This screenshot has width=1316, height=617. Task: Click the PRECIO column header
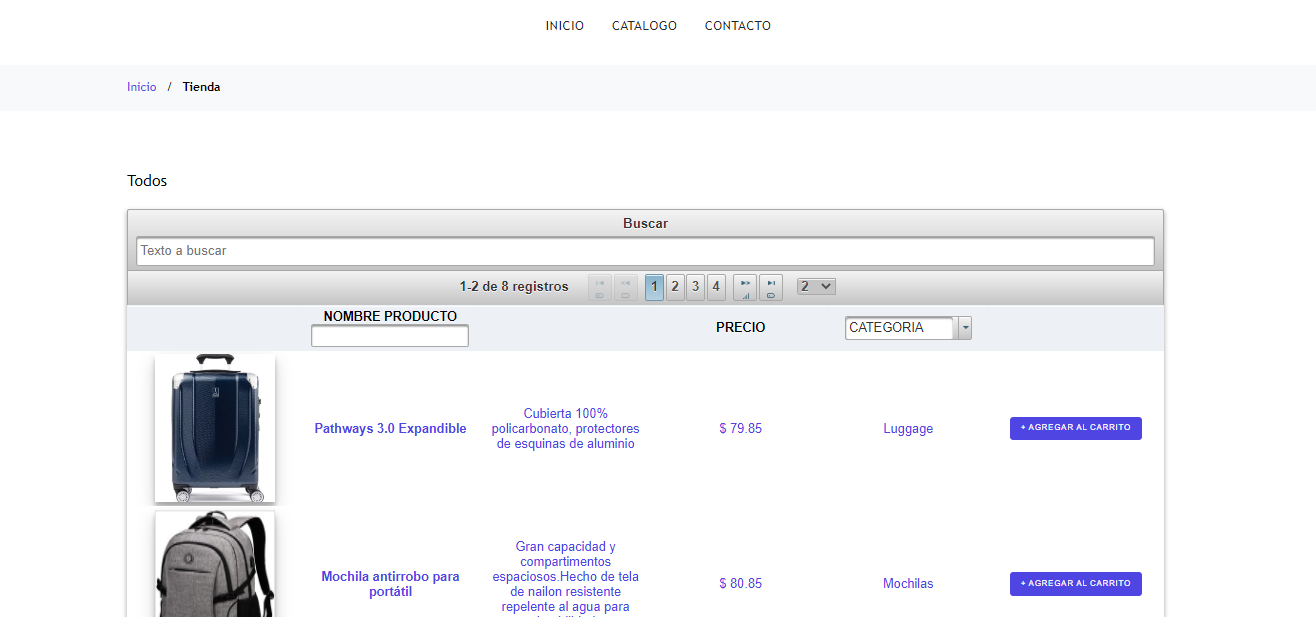coord(741,327)
